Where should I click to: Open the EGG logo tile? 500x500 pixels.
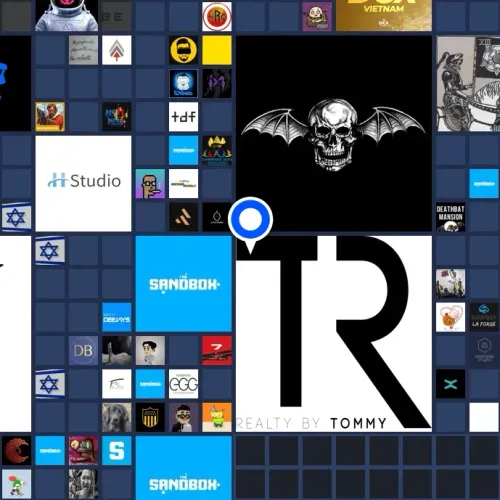[x=183, y=384]
